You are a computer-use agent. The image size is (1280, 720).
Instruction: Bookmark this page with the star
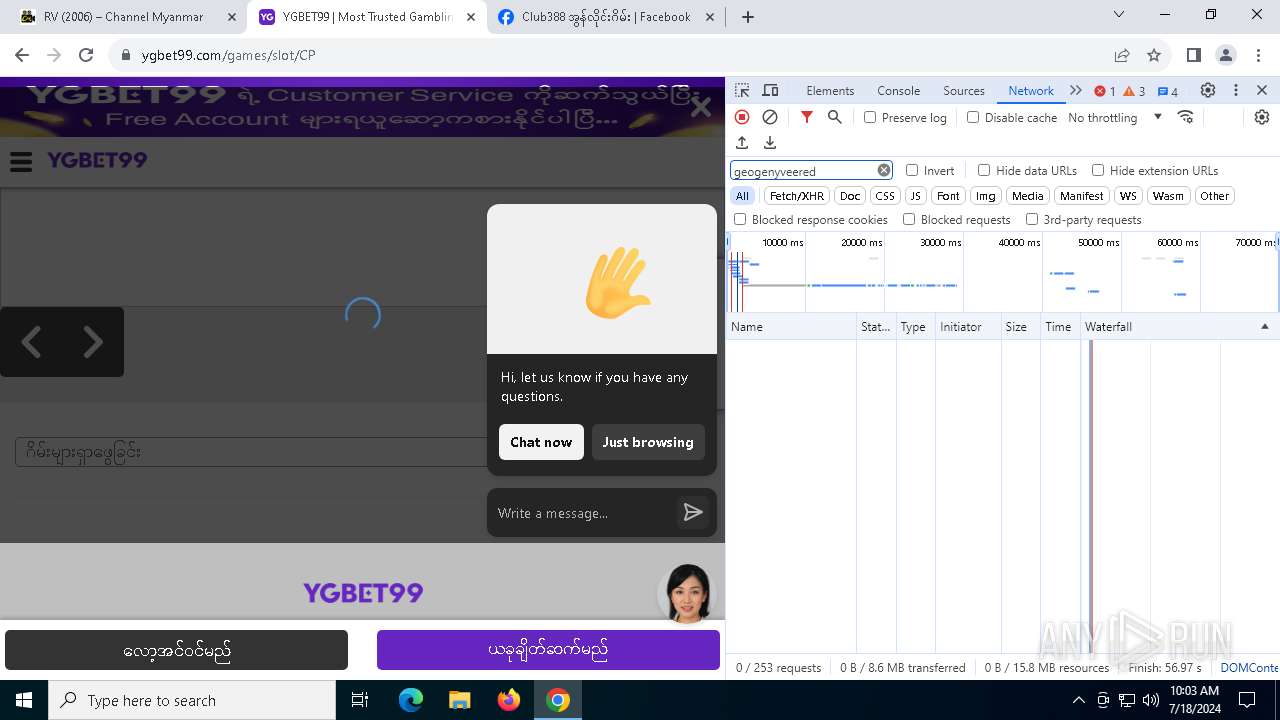pos(1154,55)
